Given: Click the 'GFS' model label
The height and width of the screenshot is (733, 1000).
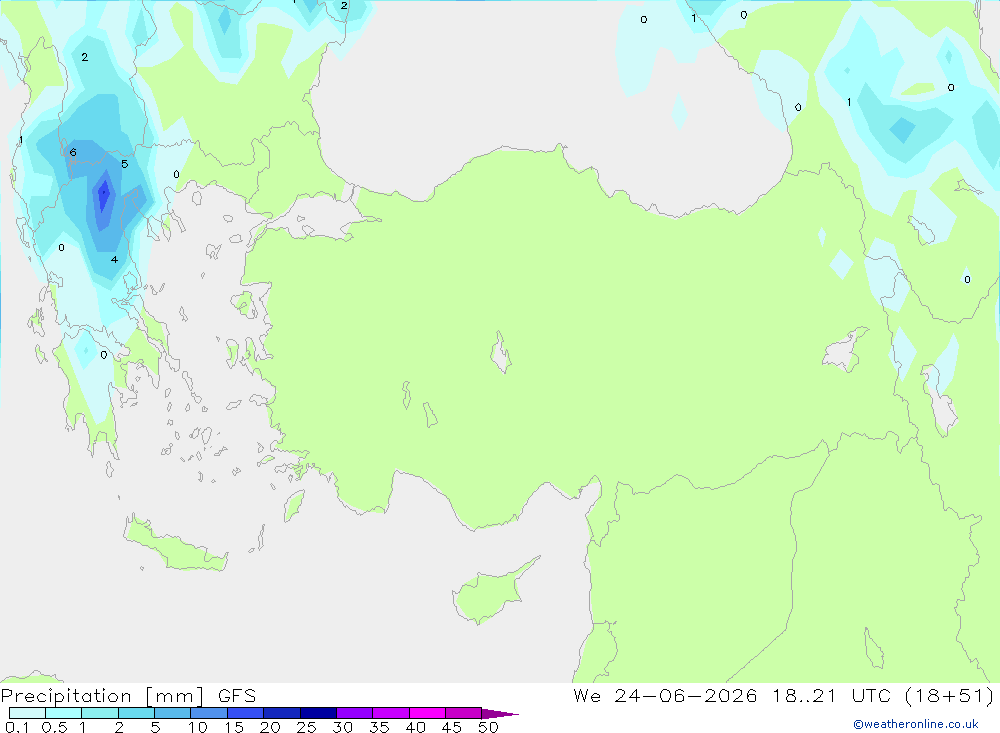Looking at the screenshot, I should (237, 696).
